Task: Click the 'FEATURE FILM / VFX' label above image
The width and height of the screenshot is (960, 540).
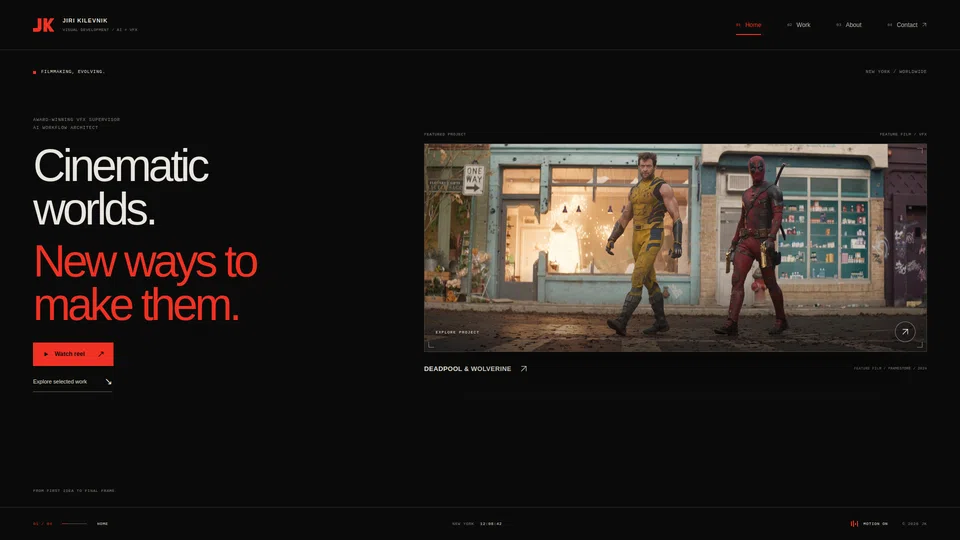Action: [903, 134]
